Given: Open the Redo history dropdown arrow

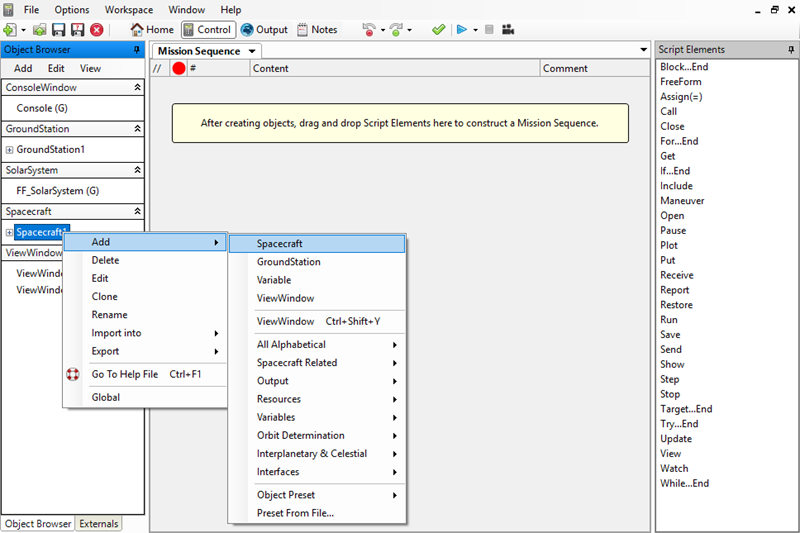Looking at the screenshot, I should pos(409,30).
